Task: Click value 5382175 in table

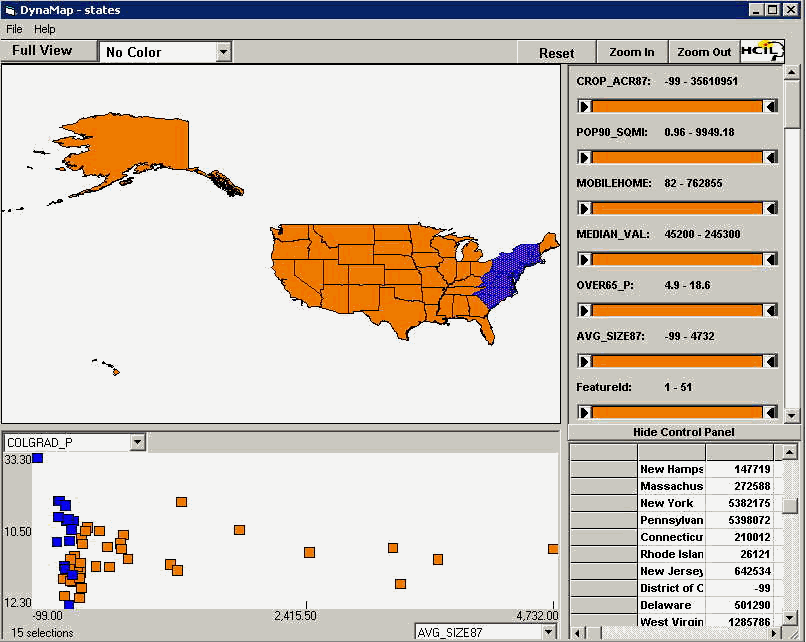Action: [x=749, y=503]
